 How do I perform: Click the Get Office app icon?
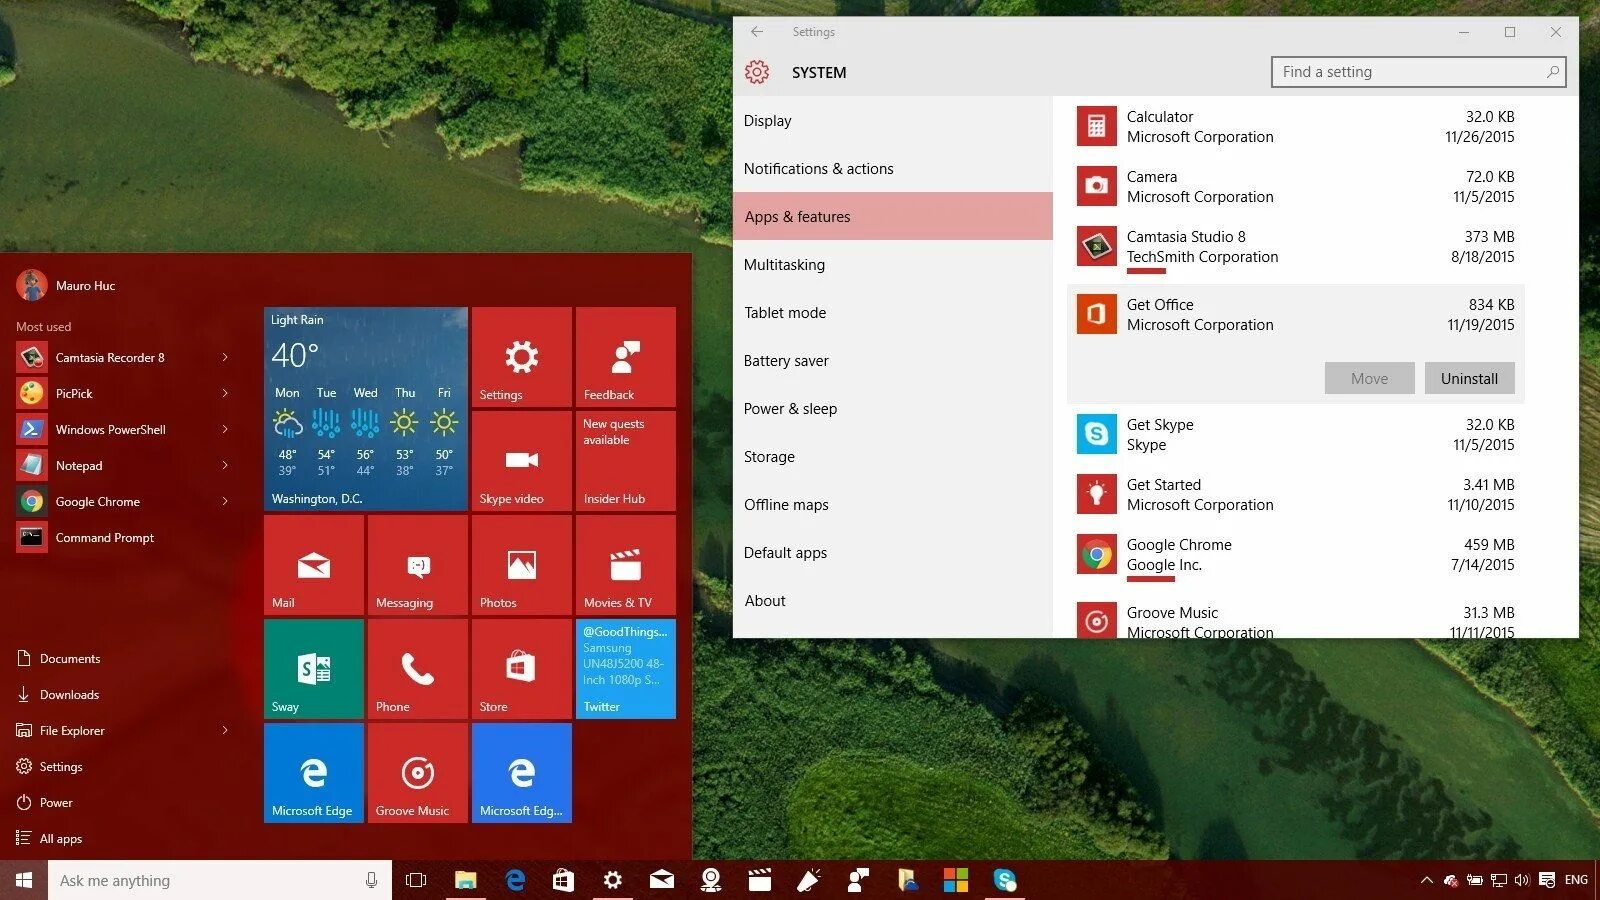(x=1096, y=314)
